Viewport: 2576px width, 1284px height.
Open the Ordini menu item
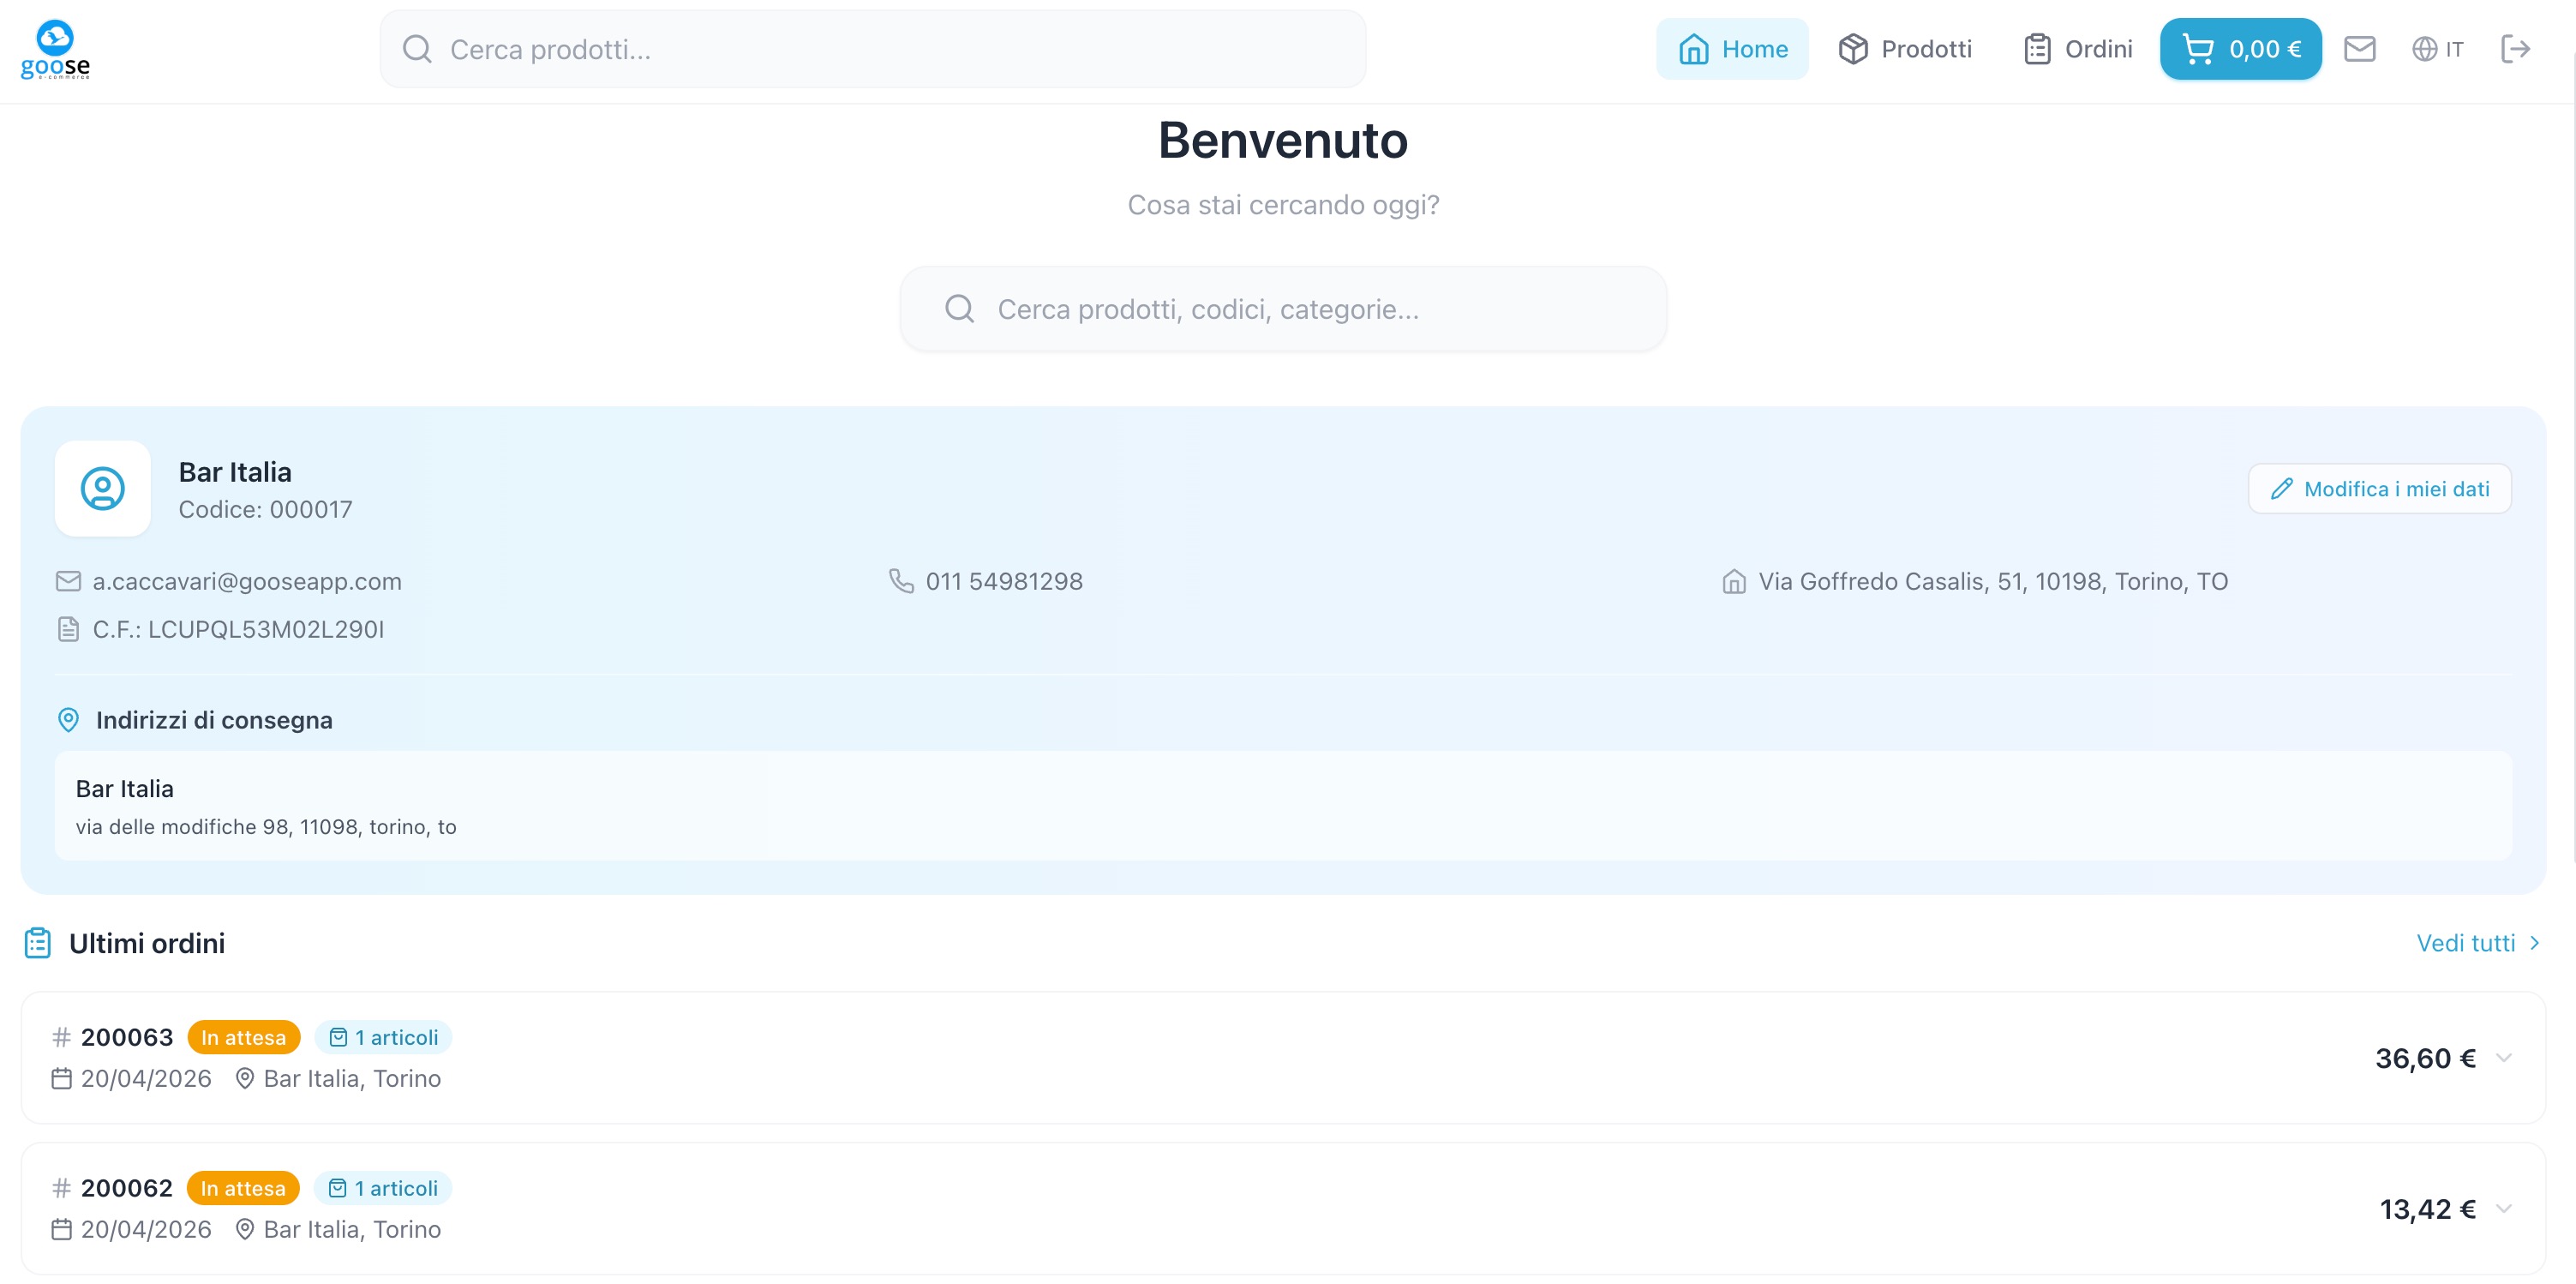2078,49
